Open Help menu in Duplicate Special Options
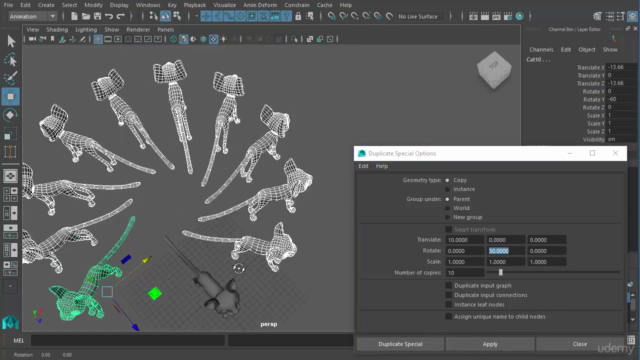 tap(382, 166)
